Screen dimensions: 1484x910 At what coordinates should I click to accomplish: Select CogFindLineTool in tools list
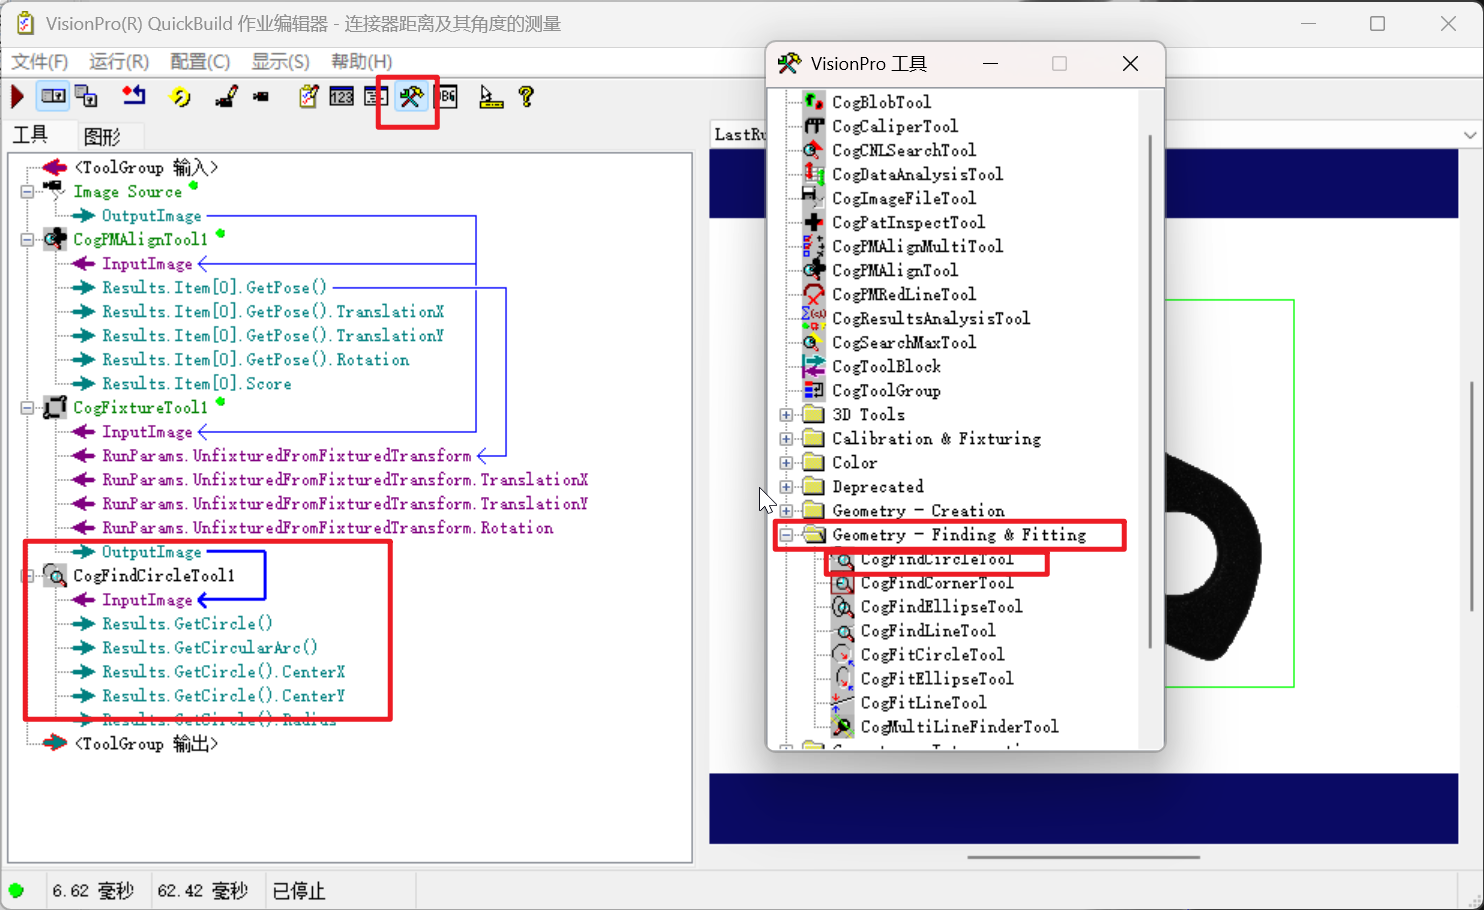point(928,631)
